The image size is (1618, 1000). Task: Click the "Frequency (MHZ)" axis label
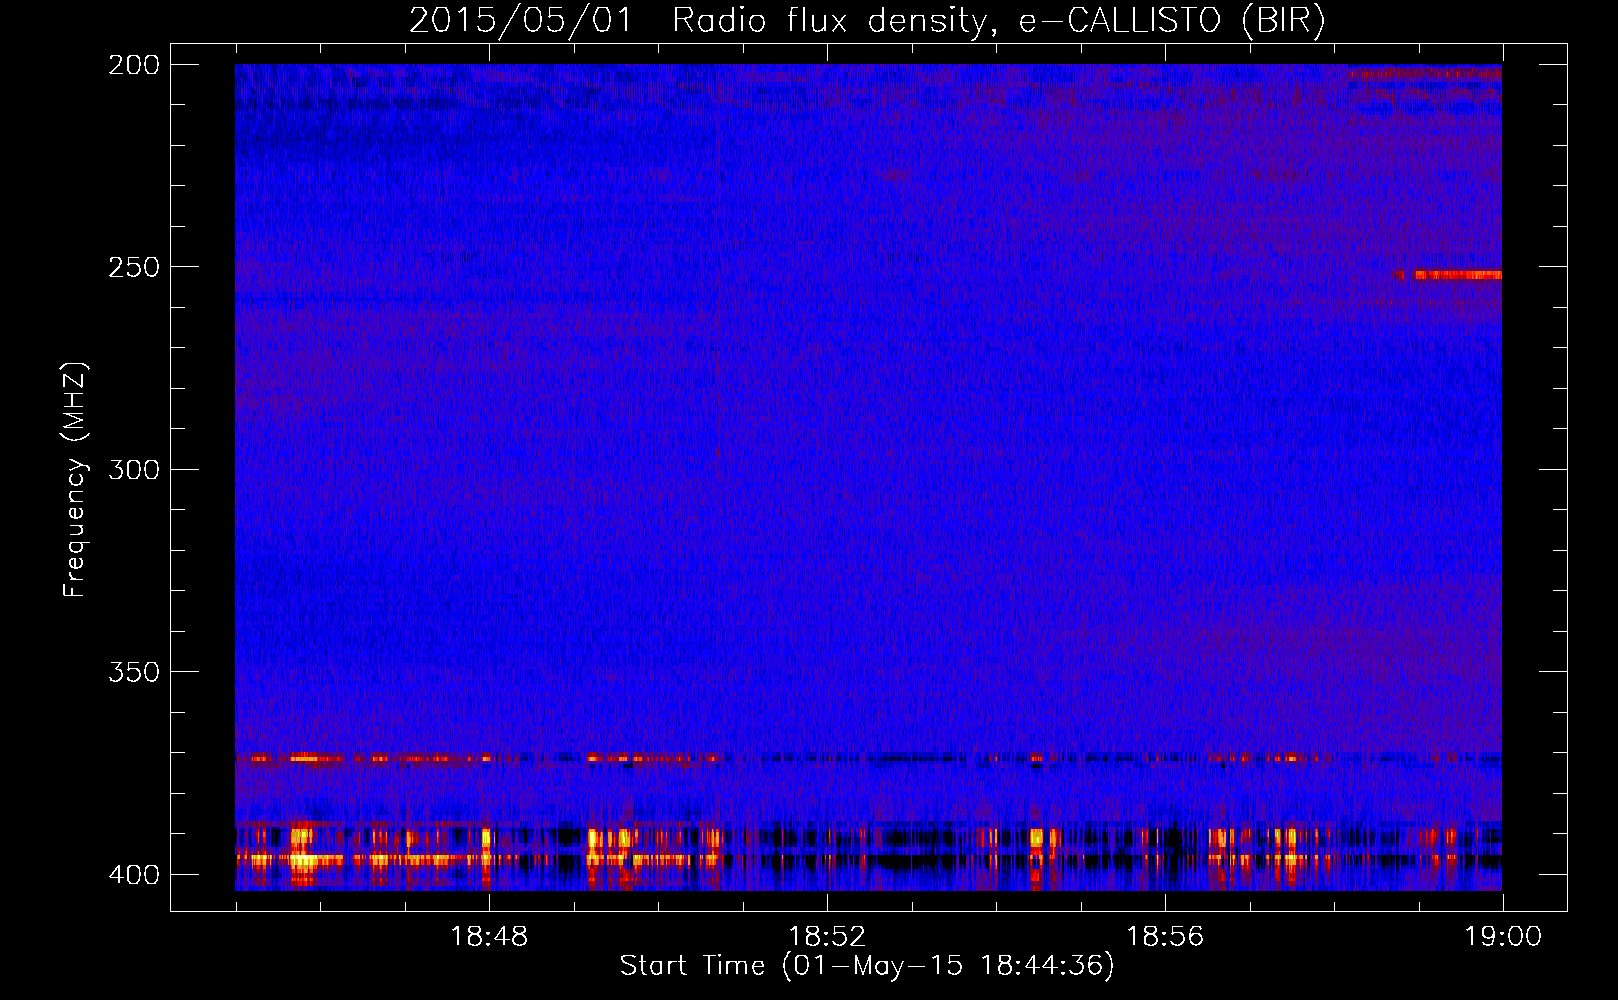(75, 480)
